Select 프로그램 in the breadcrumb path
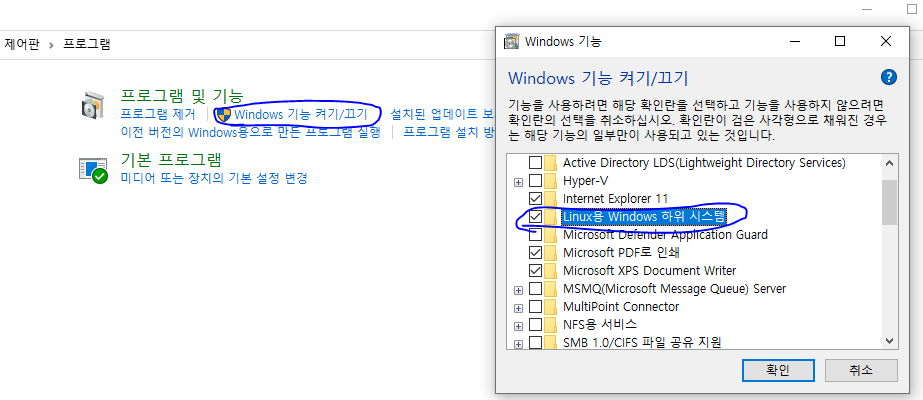 click(x=86, y=44)
